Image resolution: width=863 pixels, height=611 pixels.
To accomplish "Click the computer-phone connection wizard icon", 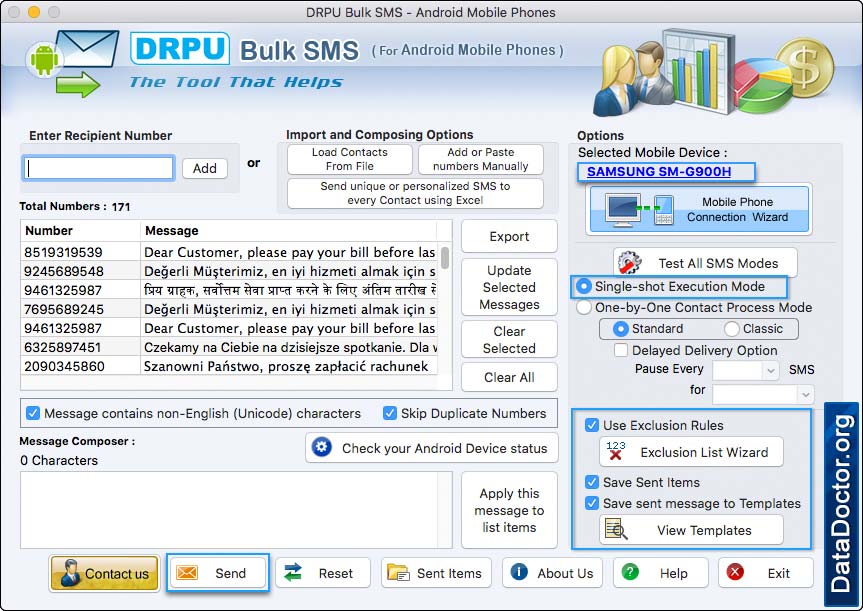I will click(640, 209).
